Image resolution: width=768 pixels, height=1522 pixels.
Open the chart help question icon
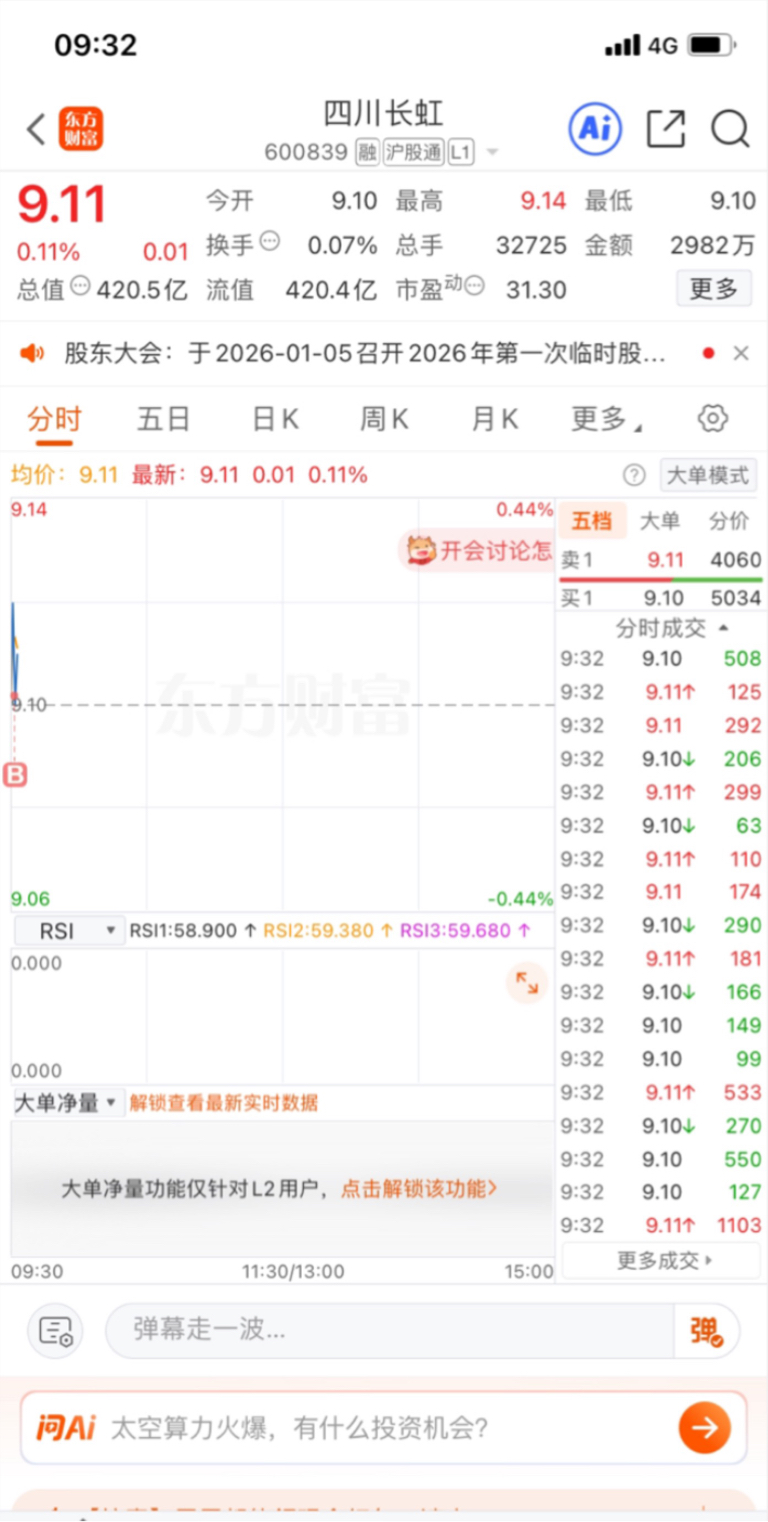click(634, 475)
